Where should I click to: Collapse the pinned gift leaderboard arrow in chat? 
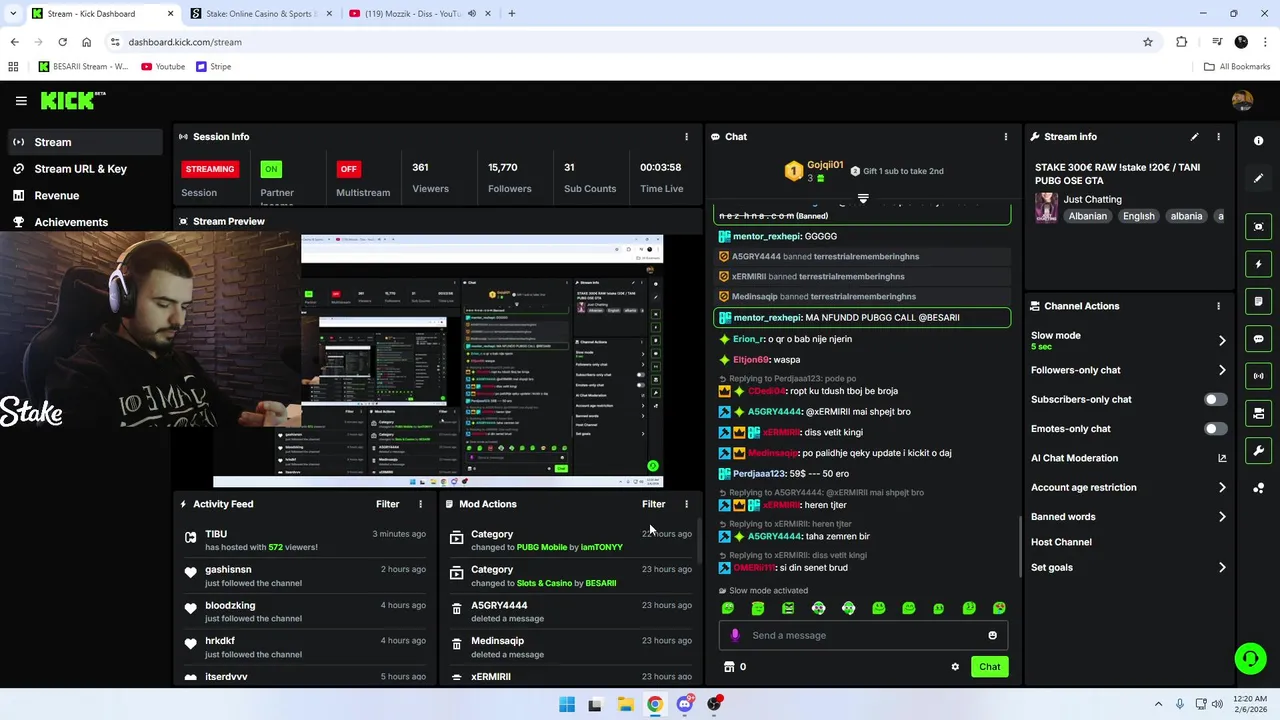pyautogui.click(x=863, y=198)
